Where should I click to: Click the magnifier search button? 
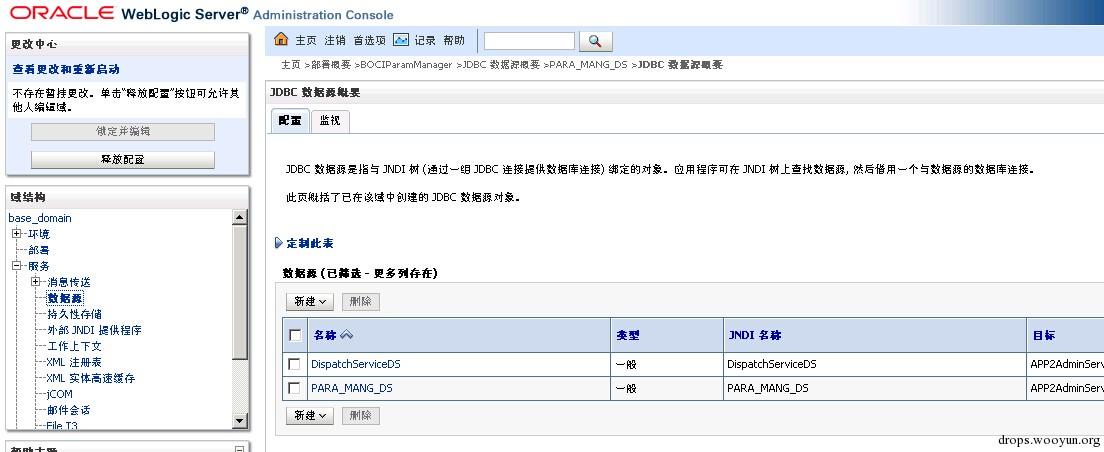click(x=595, y=41)
